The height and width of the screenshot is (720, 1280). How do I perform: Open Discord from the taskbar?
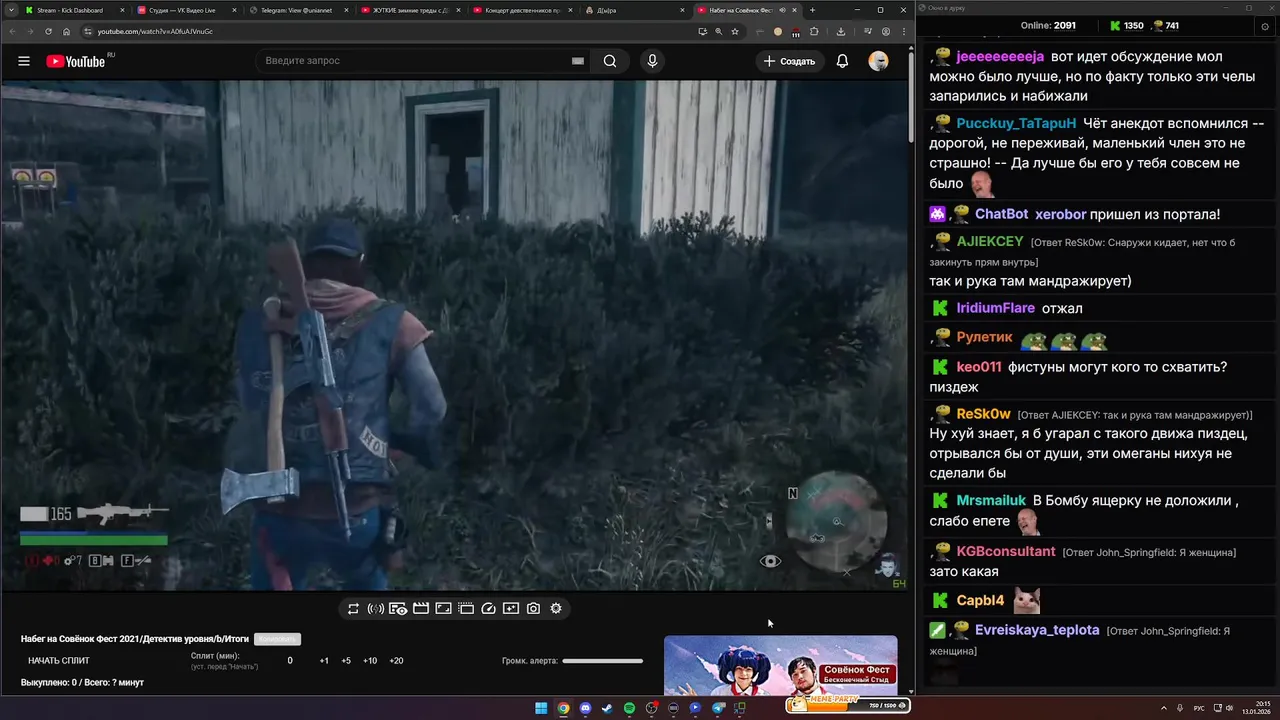[585, 708]
